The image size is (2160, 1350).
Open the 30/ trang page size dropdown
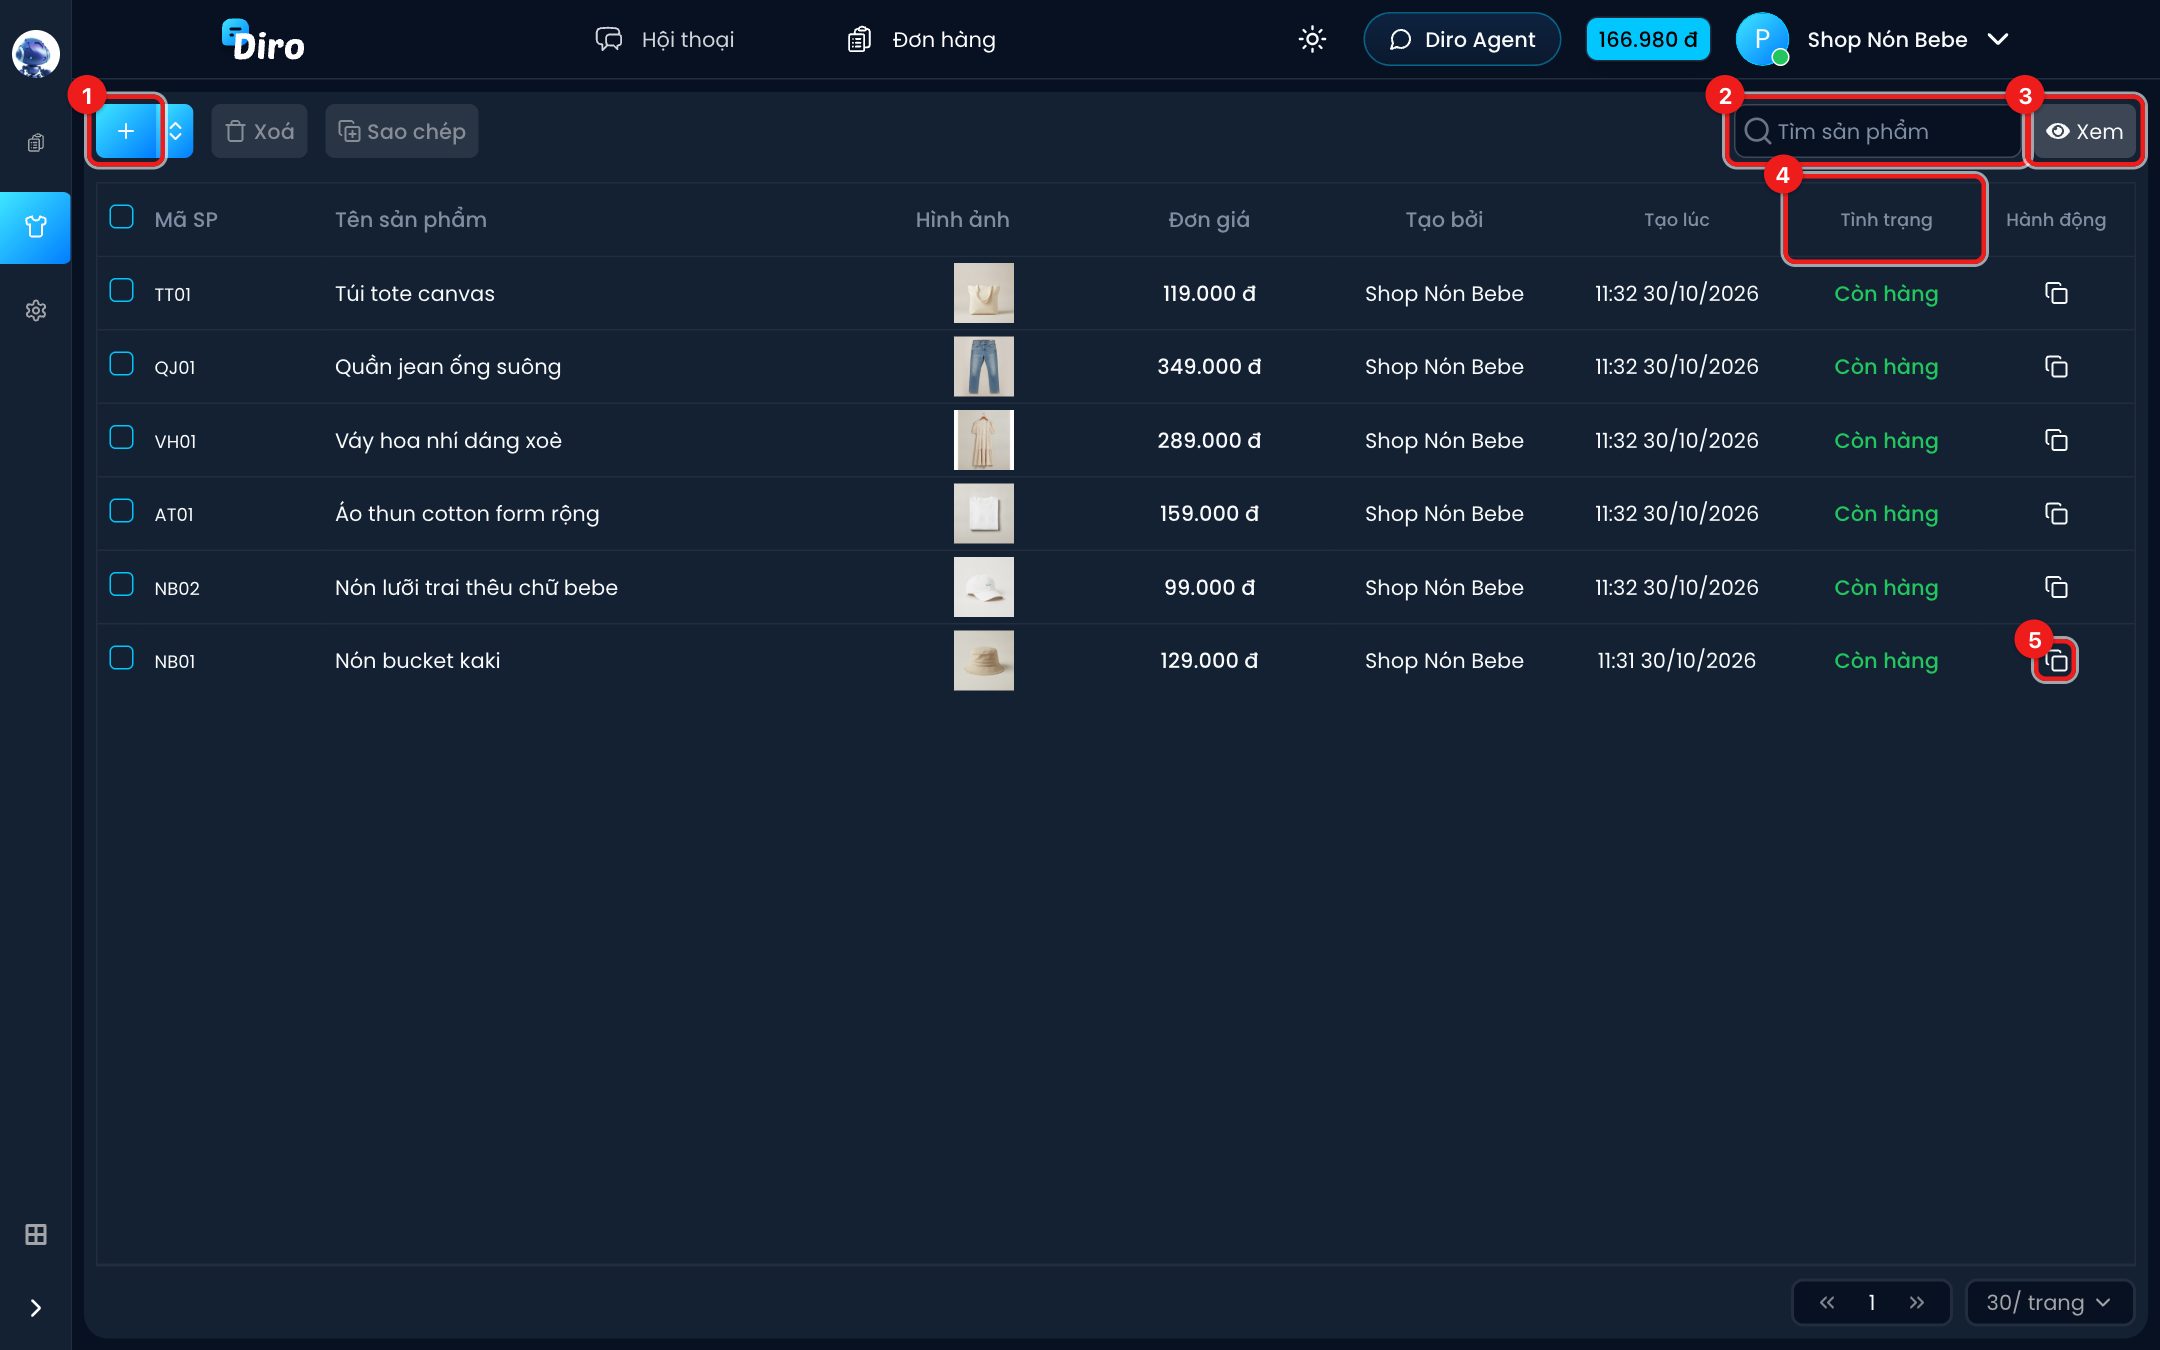(2049, 1302)
